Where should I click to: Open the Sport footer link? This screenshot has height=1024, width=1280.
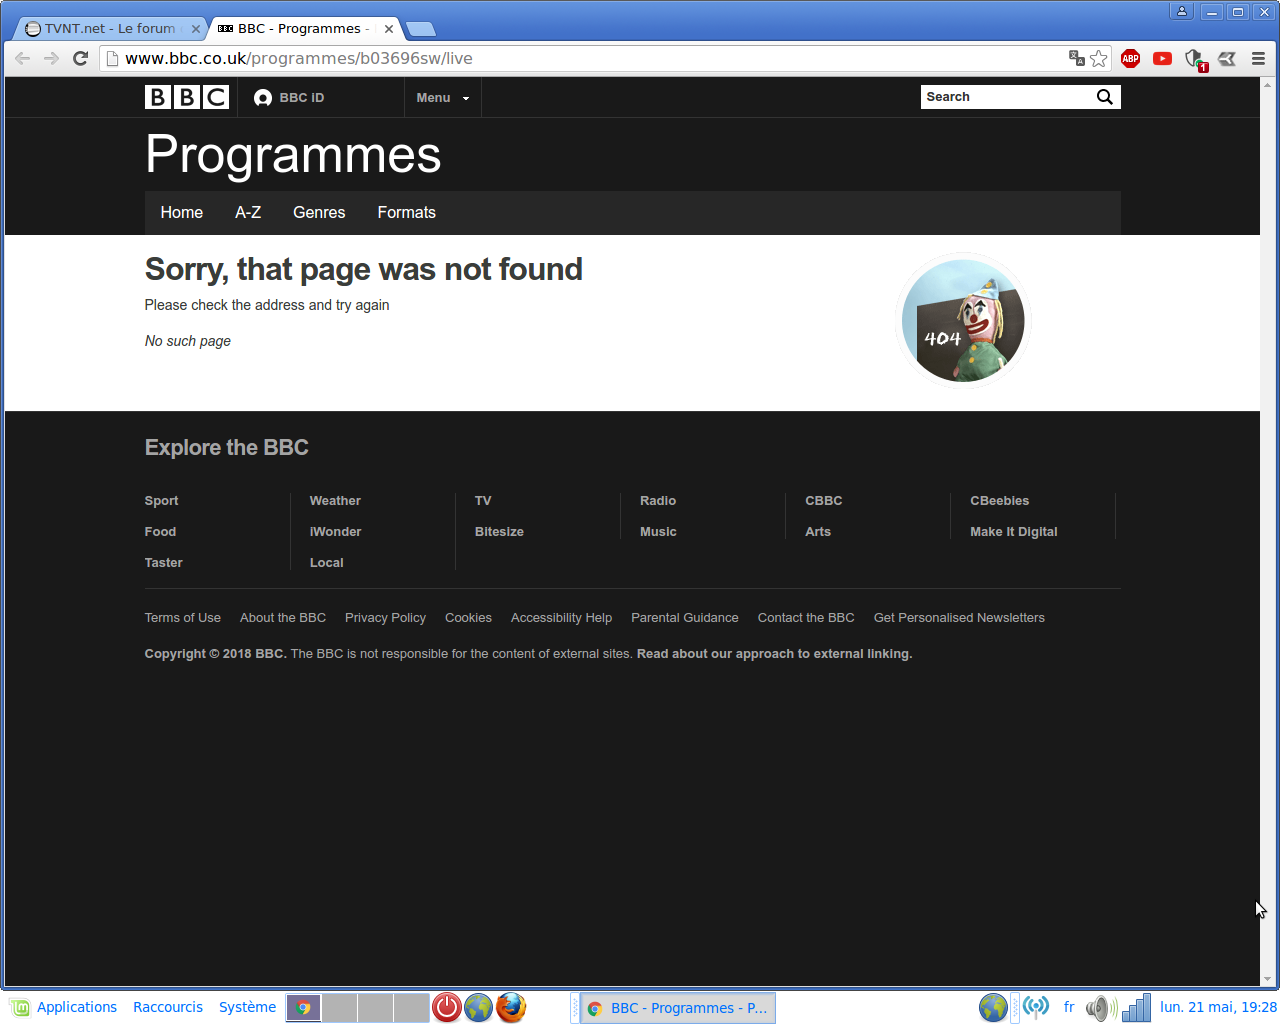click(x=161, y=501)
